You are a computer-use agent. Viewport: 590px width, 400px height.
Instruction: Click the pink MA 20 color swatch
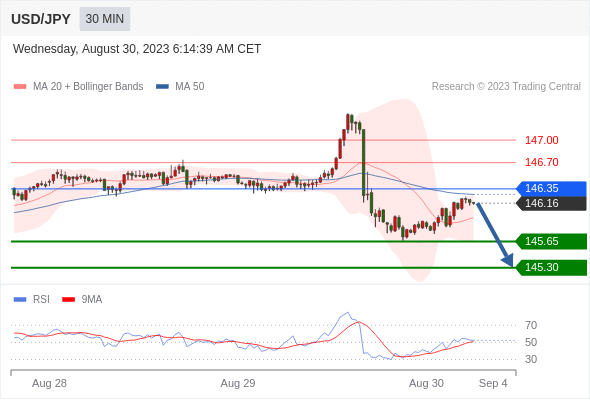coord(20,87)
